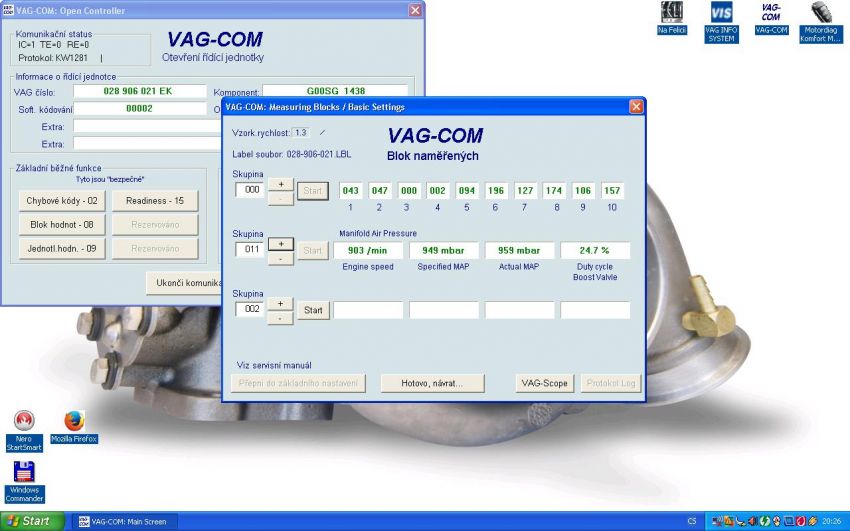Click Hotovo, návrat button
The height and width of the screenshot is (531, 850).
coord(432,383)
